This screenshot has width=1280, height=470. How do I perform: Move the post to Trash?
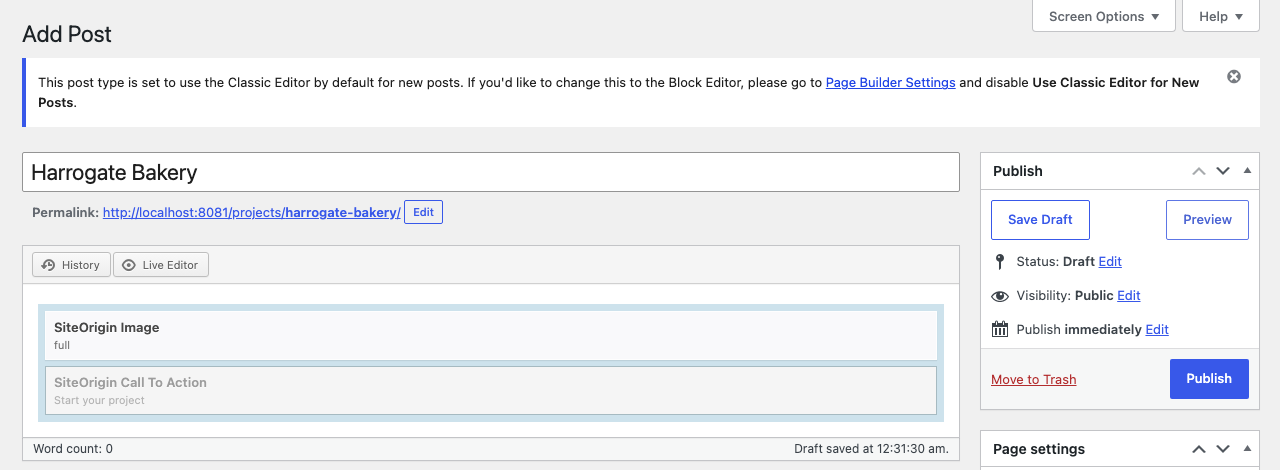click(x=1034, y=379)
